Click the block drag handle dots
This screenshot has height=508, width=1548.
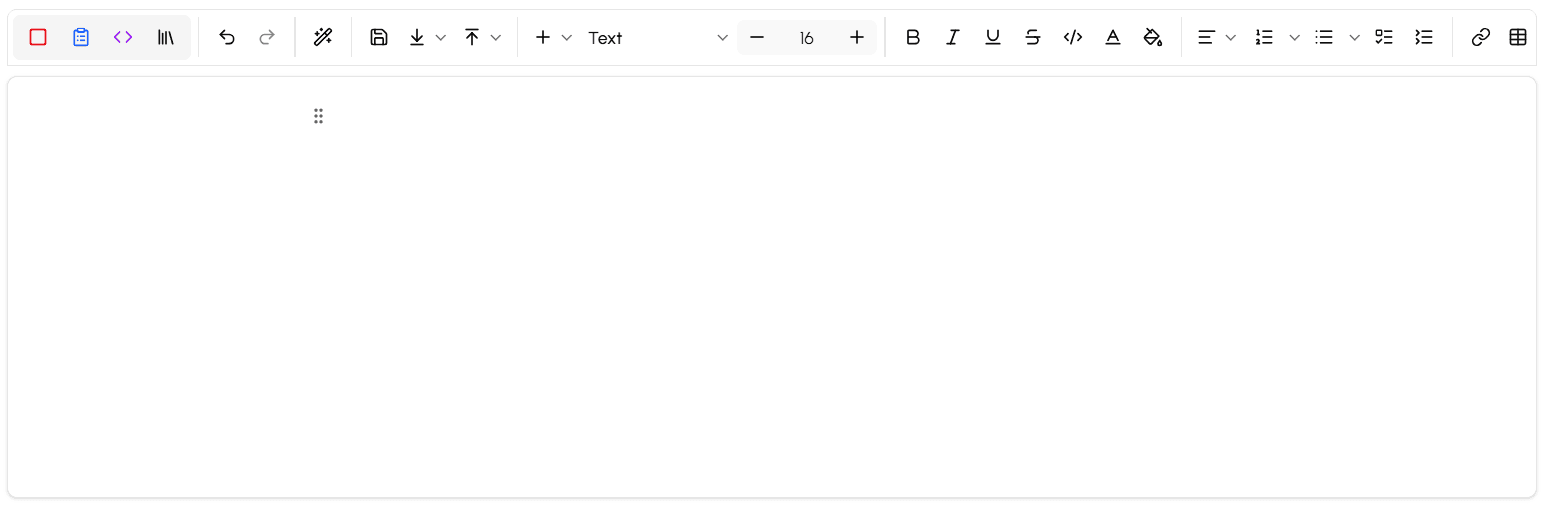318,116
